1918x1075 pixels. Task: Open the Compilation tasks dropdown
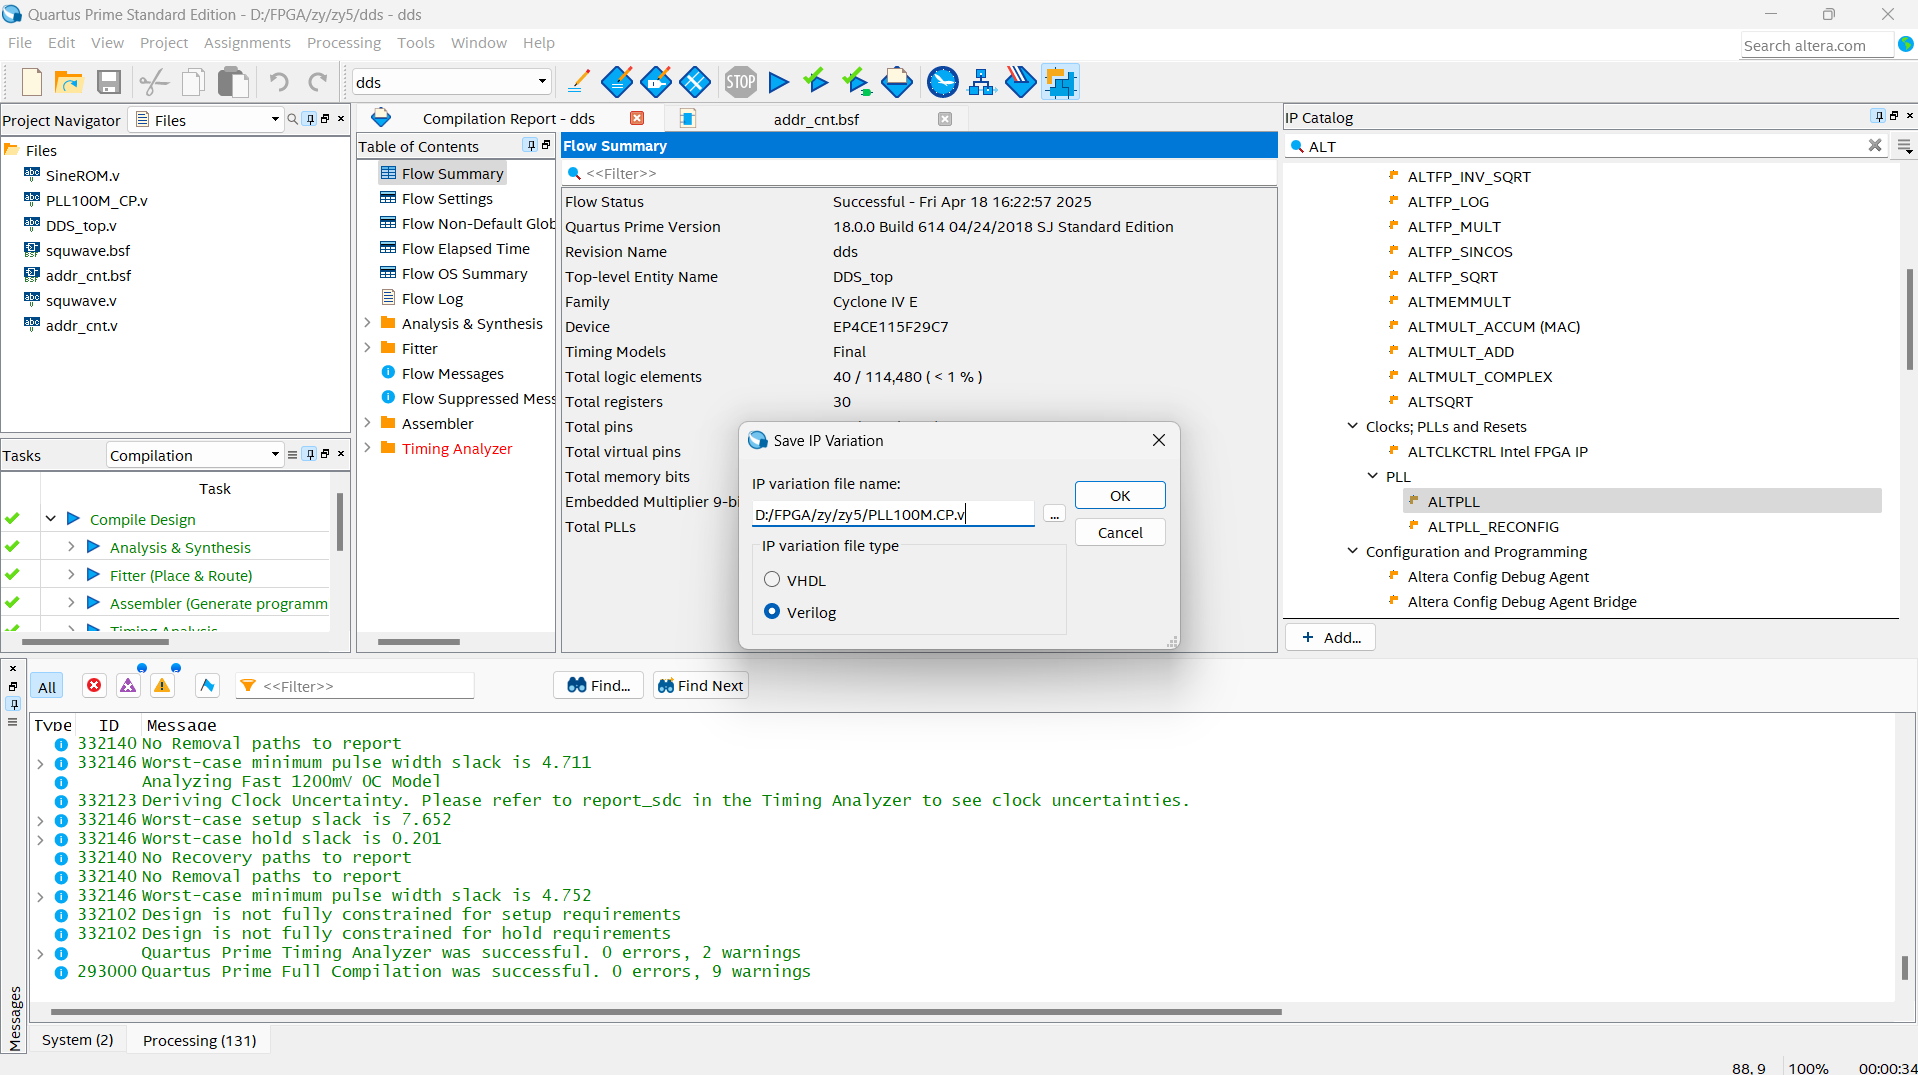coord(195,455)
